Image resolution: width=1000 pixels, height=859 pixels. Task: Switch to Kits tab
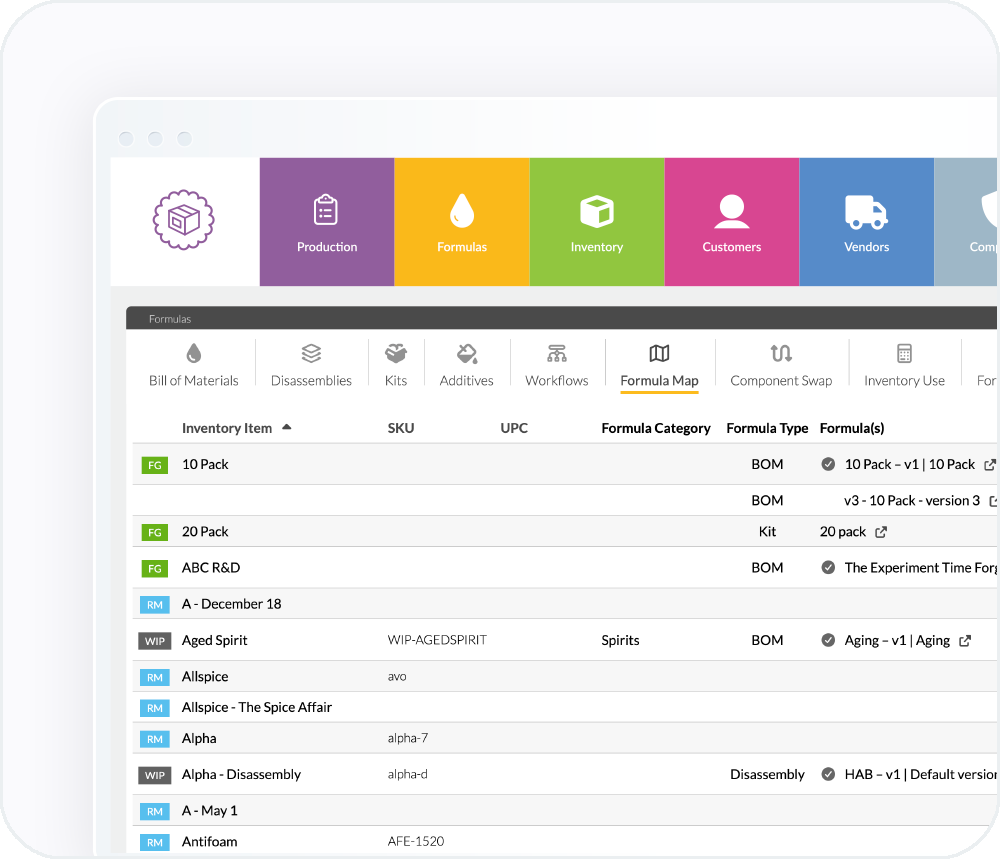[396, 365]
